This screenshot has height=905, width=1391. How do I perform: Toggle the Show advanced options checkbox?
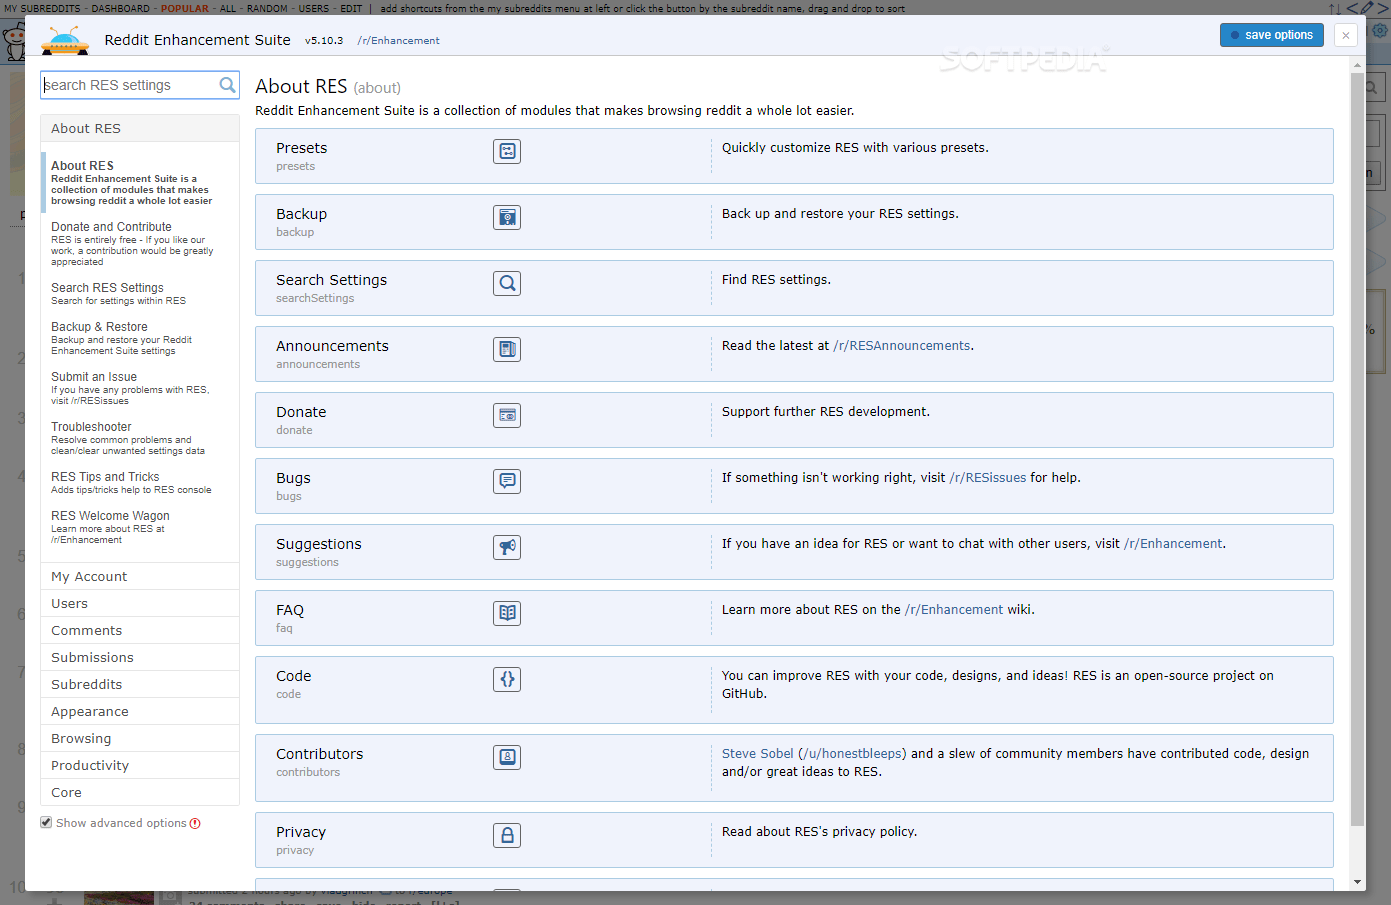(x=46, y=822)
